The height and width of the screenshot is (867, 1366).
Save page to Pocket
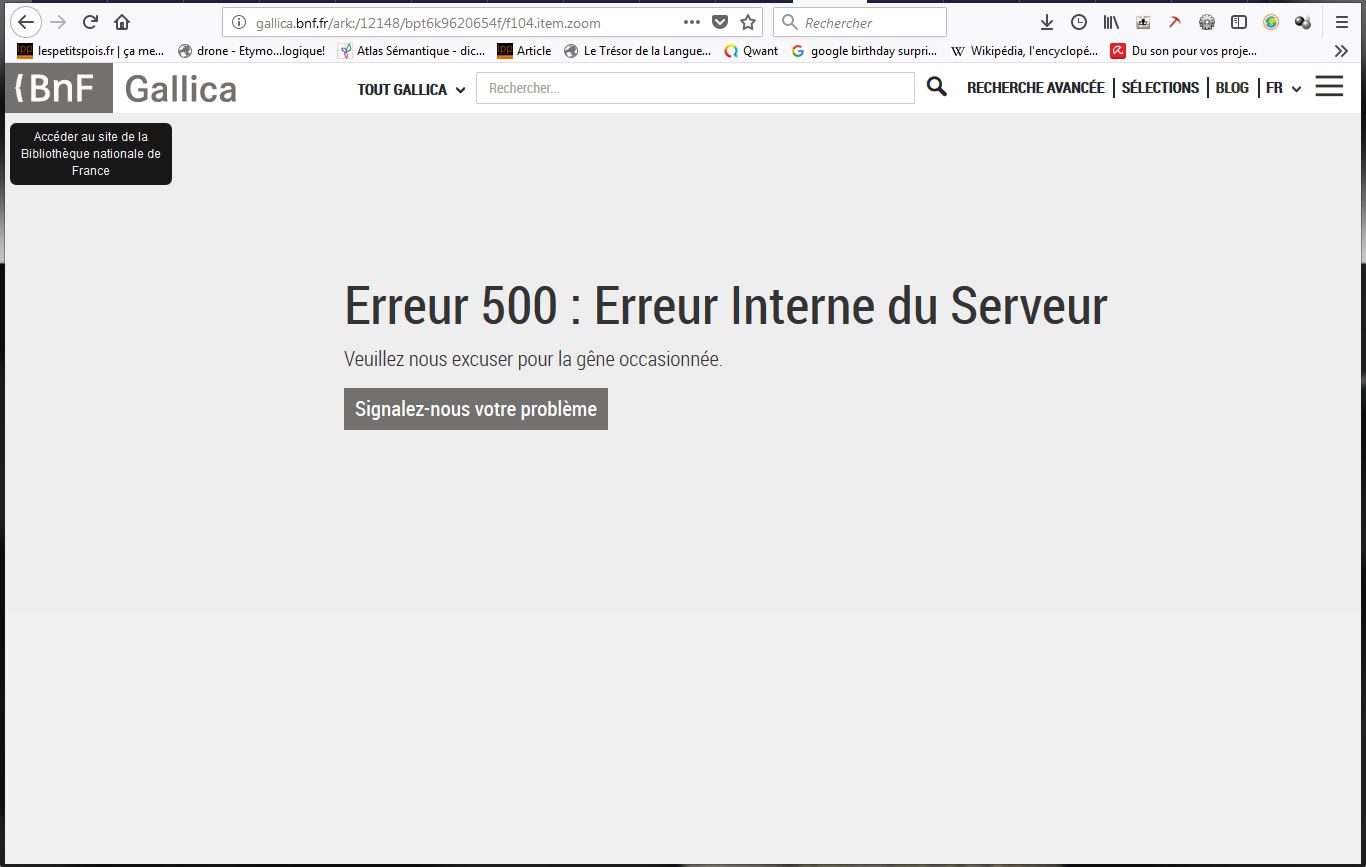[720, 22]
